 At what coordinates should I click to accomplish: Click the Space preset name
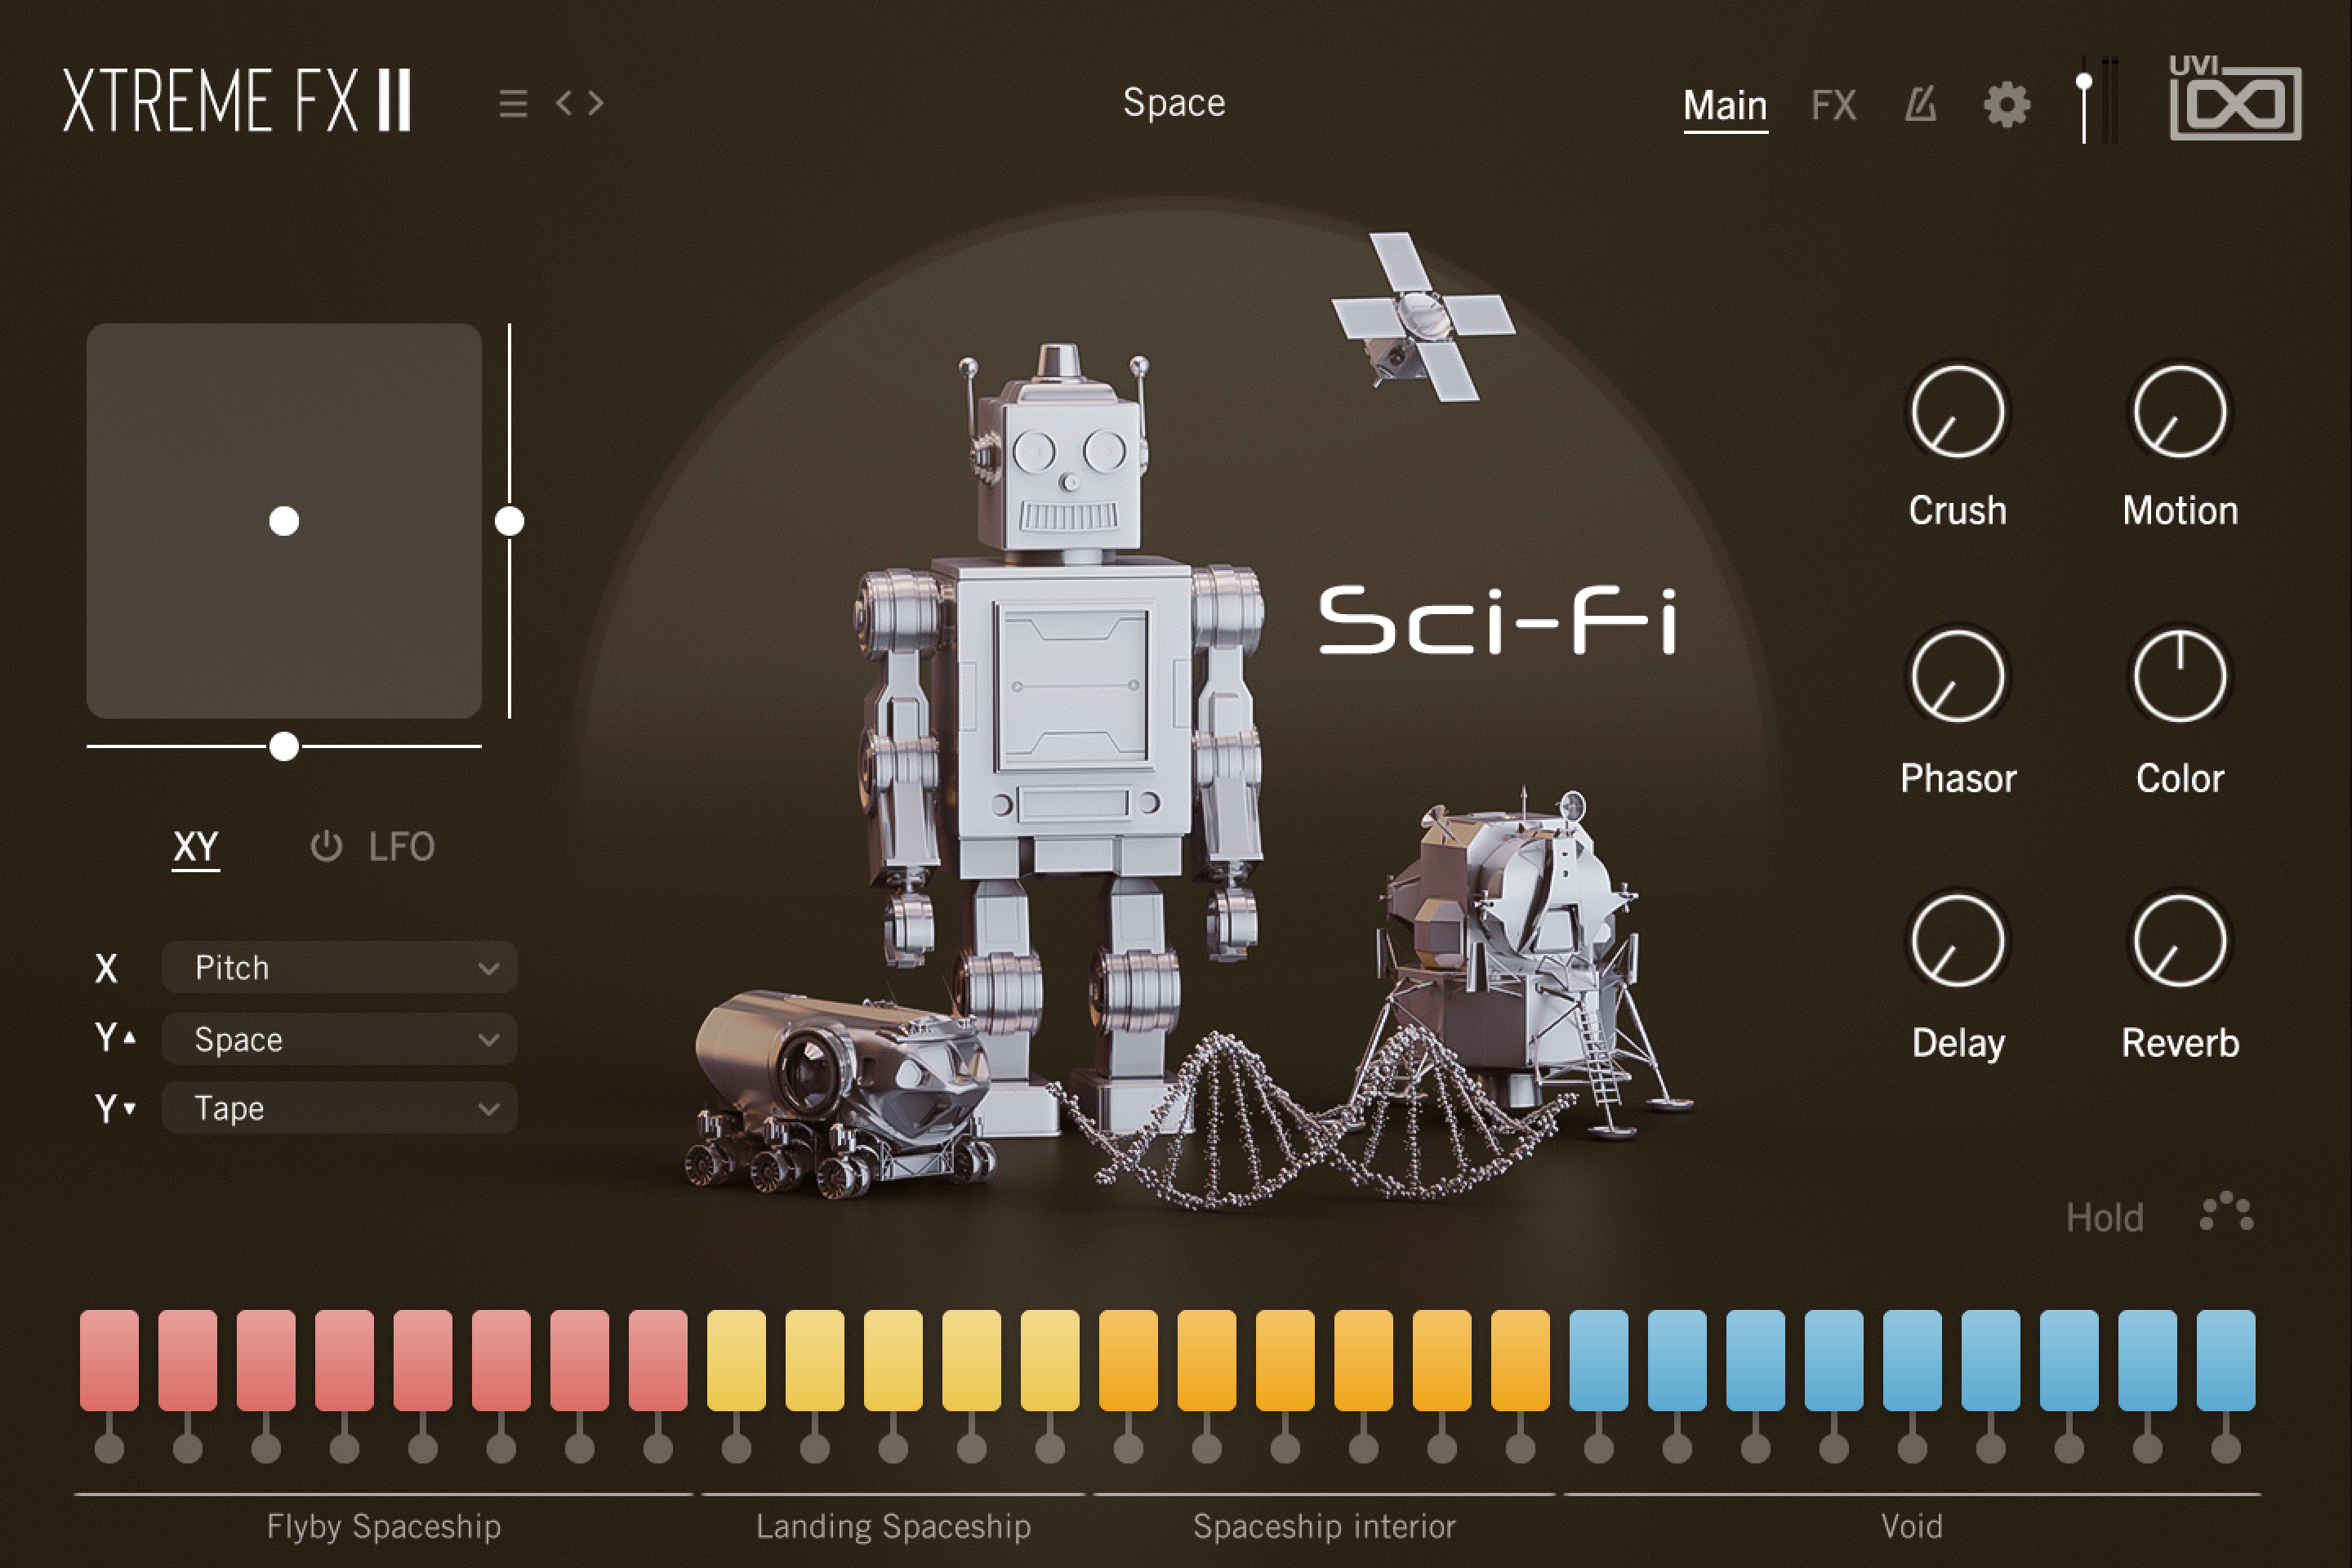coord(1174,103)
